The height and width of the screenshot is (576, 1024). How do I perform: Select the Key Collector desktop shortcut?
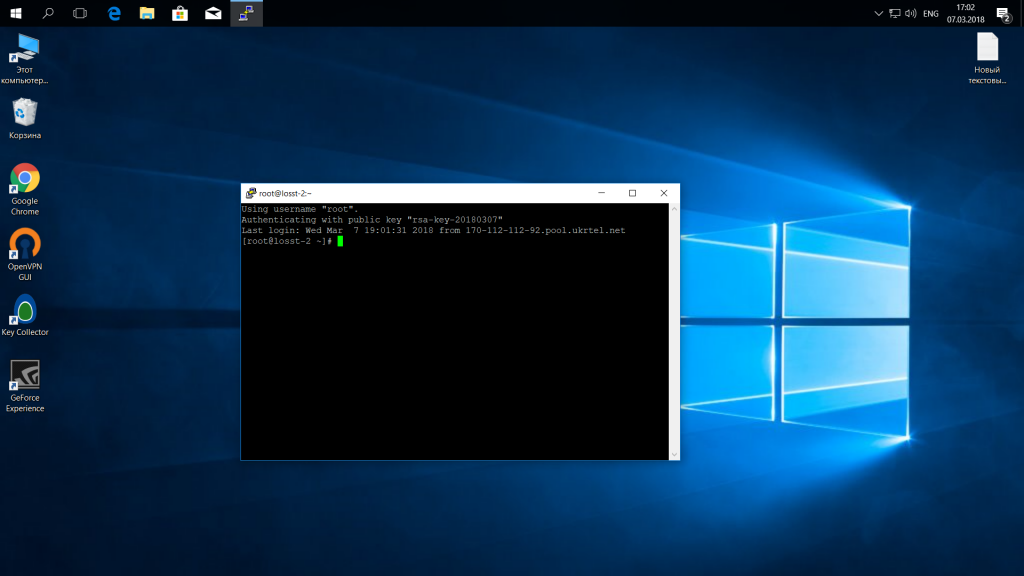coord(25,310)
